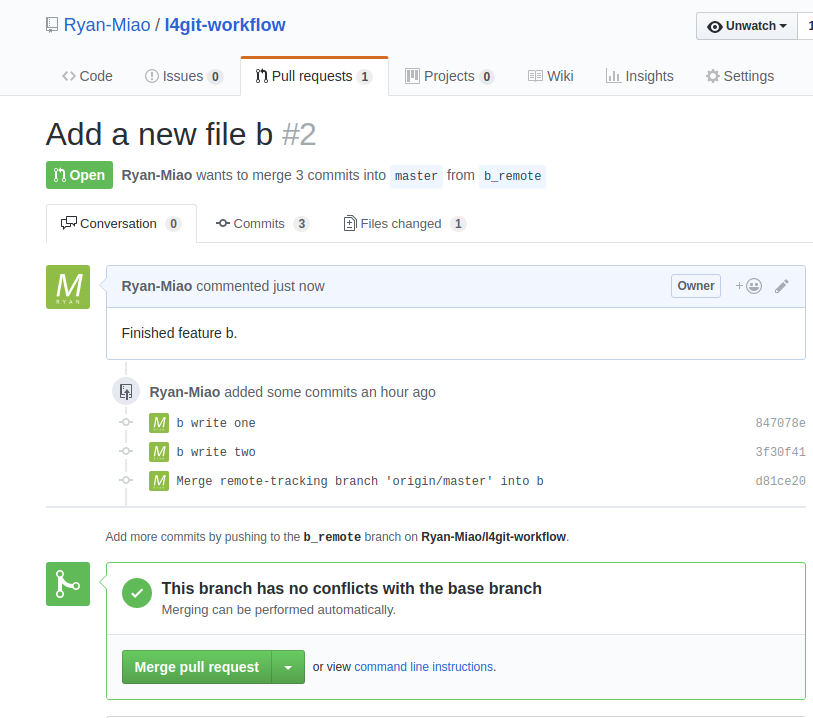Click the commit dot icon beside Merge commit

click(126, 480)
